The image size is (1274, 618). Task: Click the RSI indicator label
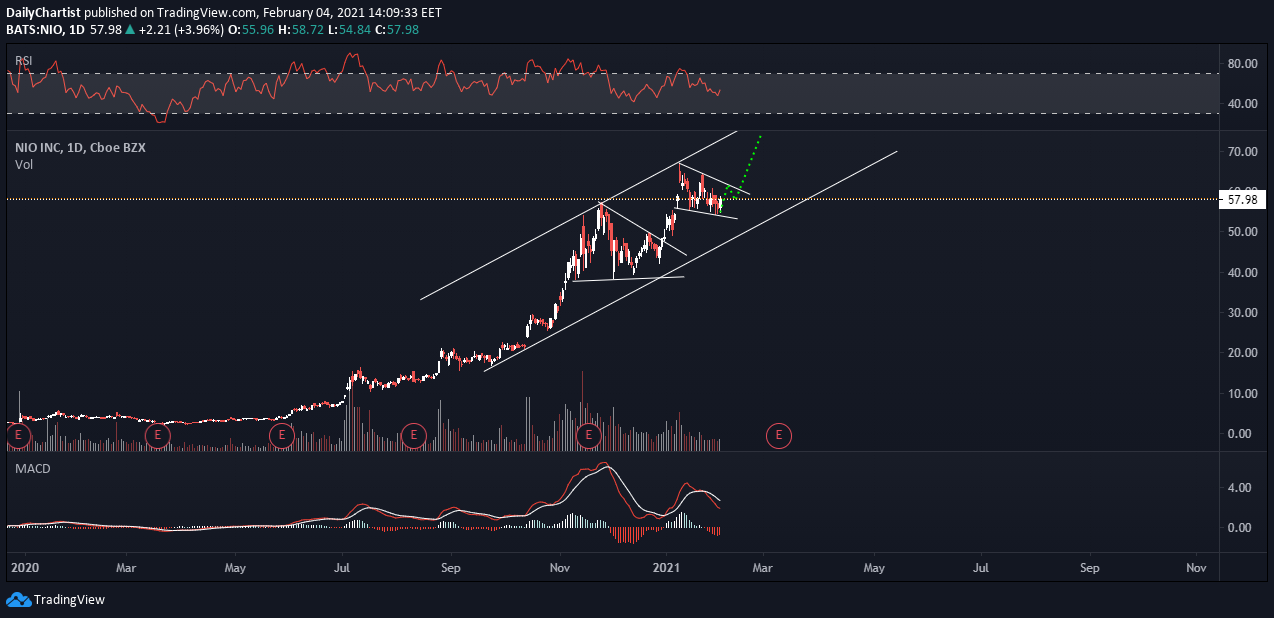(22, 61)
